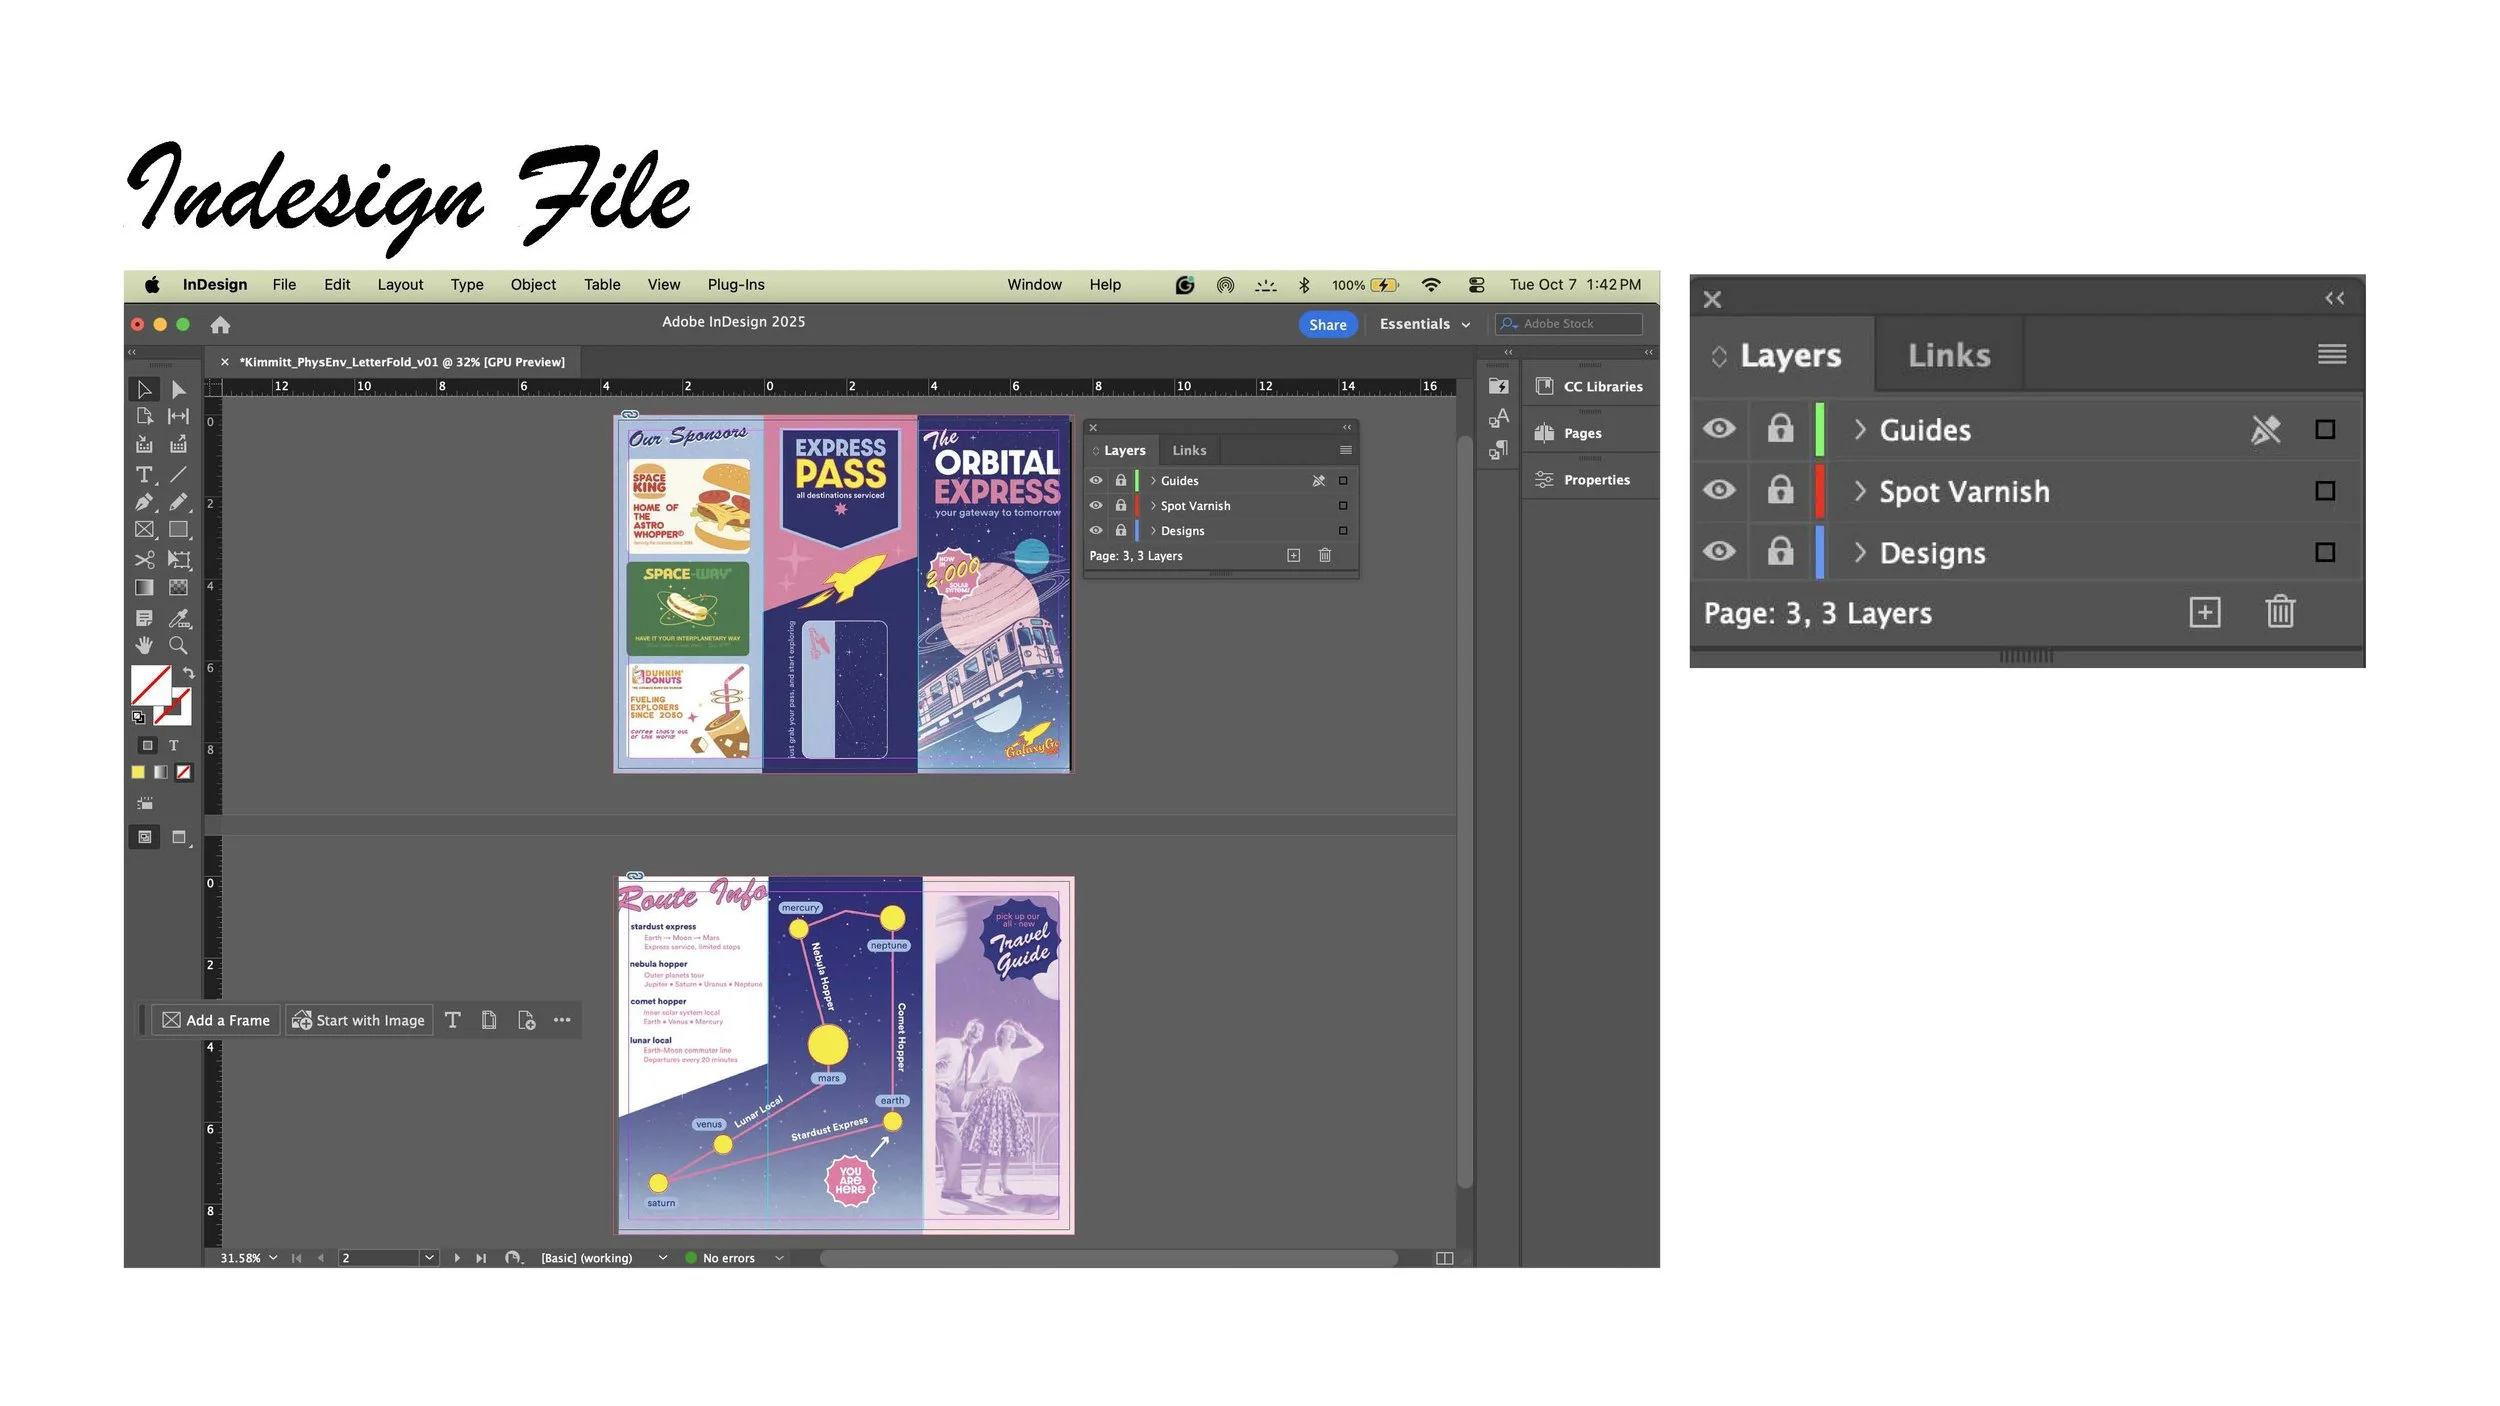Hide the Spot Varnish layer in enlarged panel
This screenshot has width=2500, height=1406.
pyautogui.click(x=1719, y=490)
